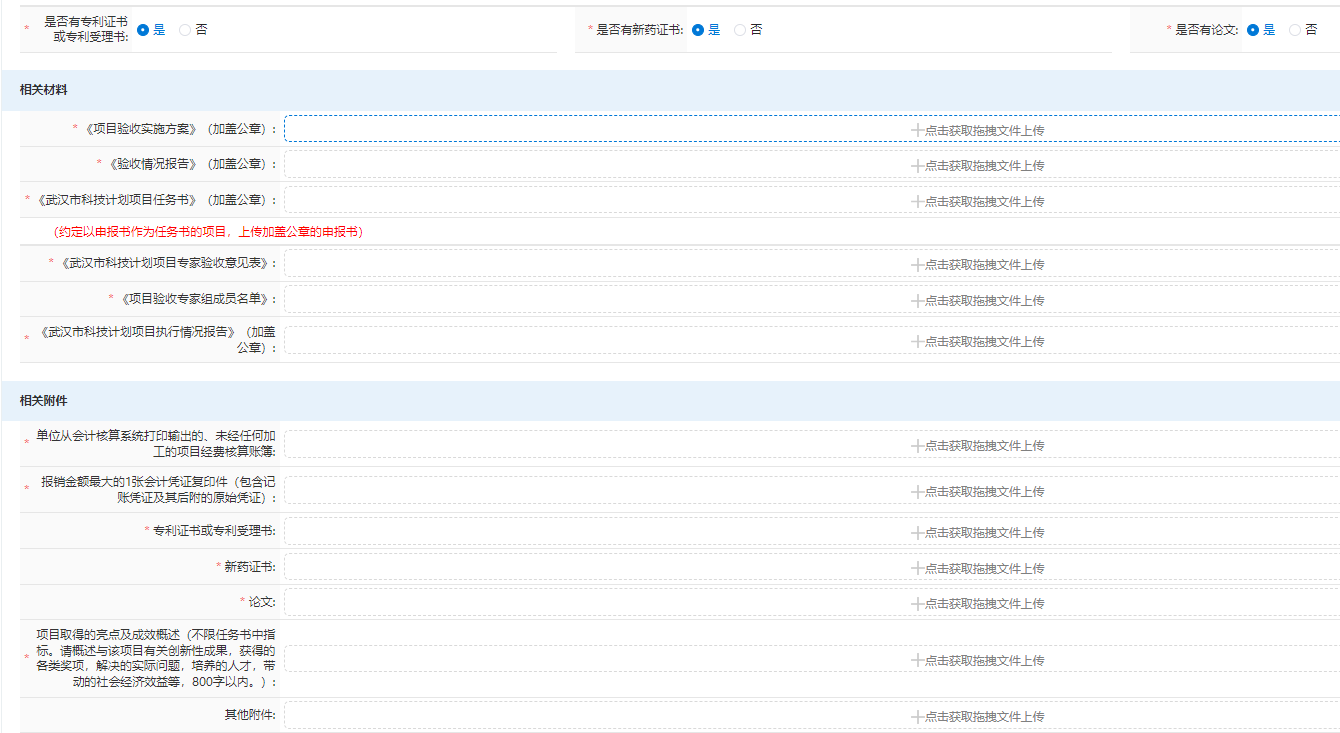Click plus icon for 武汉市科技计划项目任务书 upload
This screenshot has width=1340, height=733.
point(917,201)
